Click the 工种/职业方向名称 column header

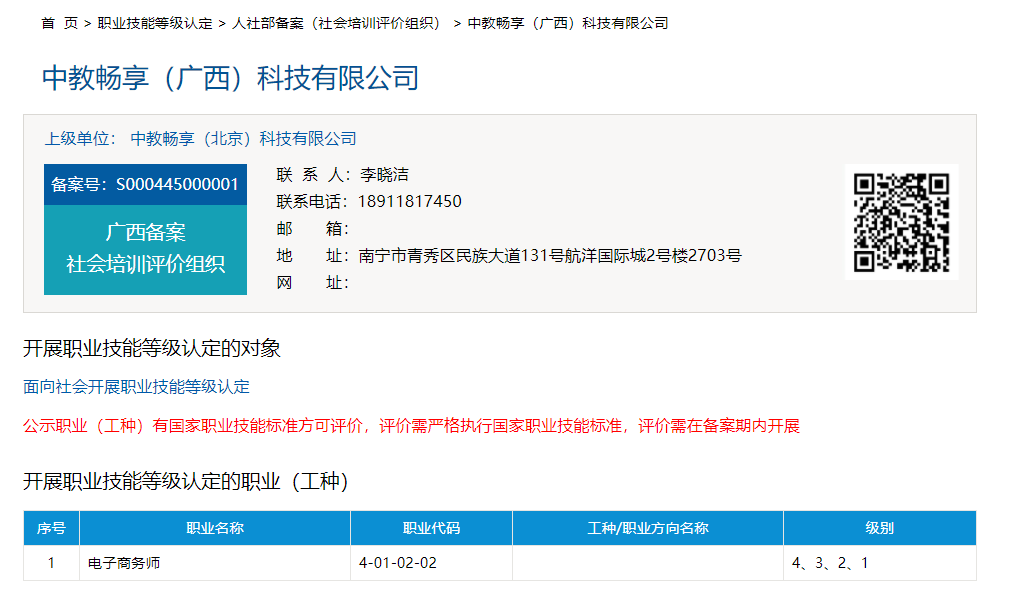pos(647,528)
